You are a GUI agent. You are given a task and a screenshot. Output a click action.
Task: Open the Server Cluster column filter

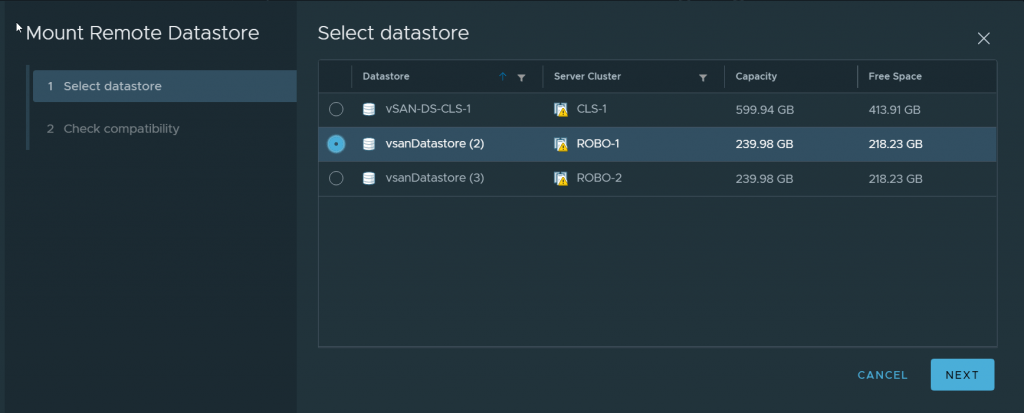703,77
